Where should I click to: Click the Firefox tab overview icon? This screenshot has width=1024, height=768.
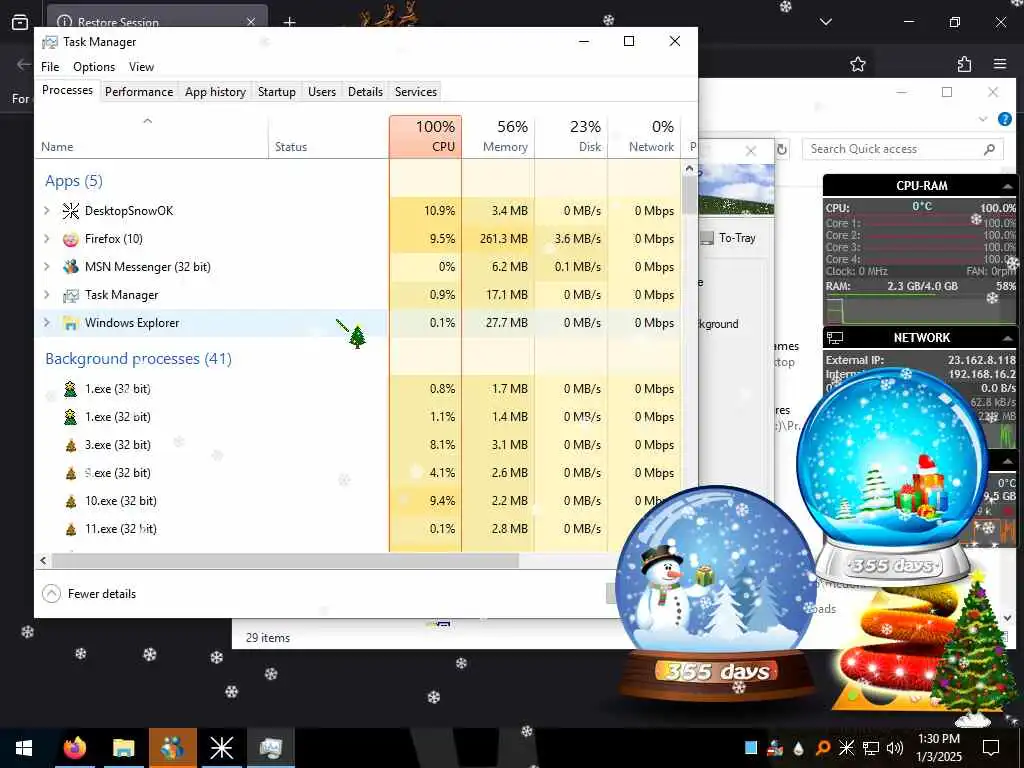tap(20, 22)
